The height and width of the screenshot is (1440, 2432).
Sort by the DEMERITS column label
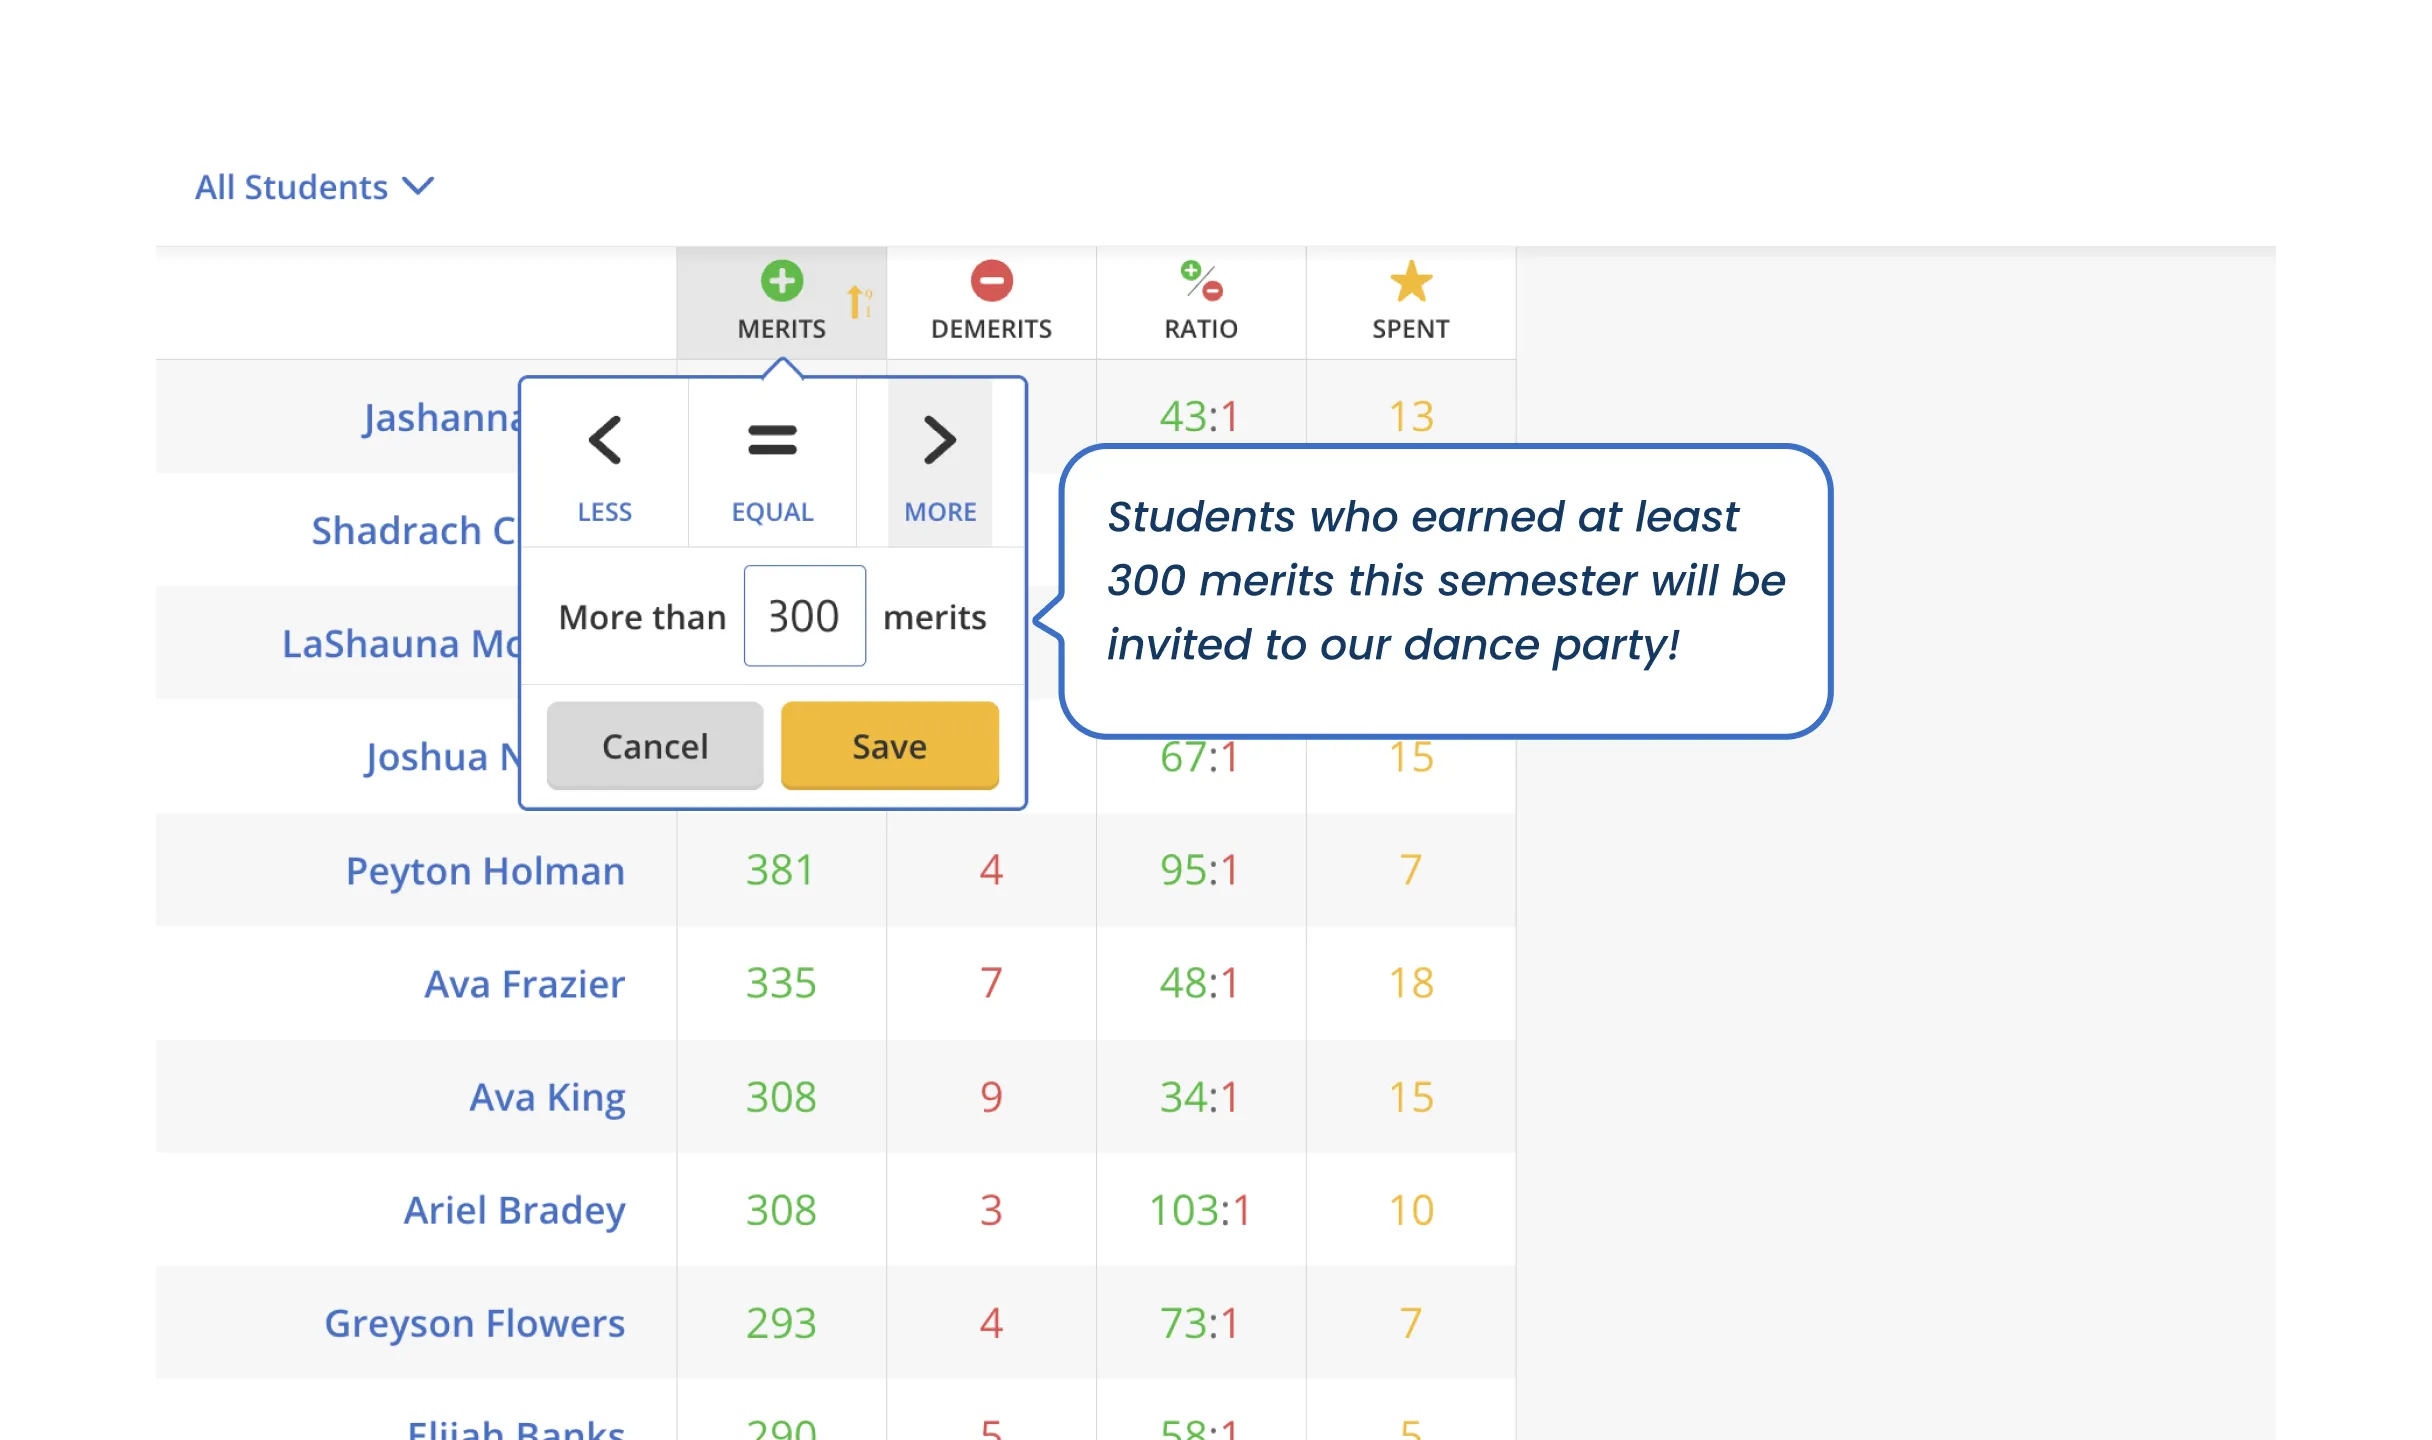tap(991, 329)
